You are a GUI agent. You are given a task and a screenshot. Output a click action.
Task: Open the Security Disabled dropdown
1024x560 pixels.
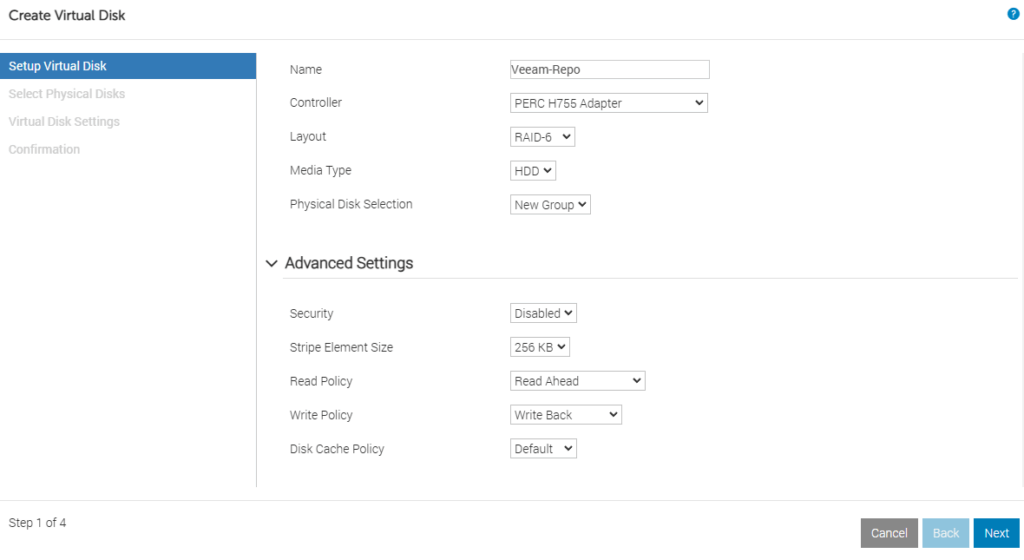(x=543, y=313)
